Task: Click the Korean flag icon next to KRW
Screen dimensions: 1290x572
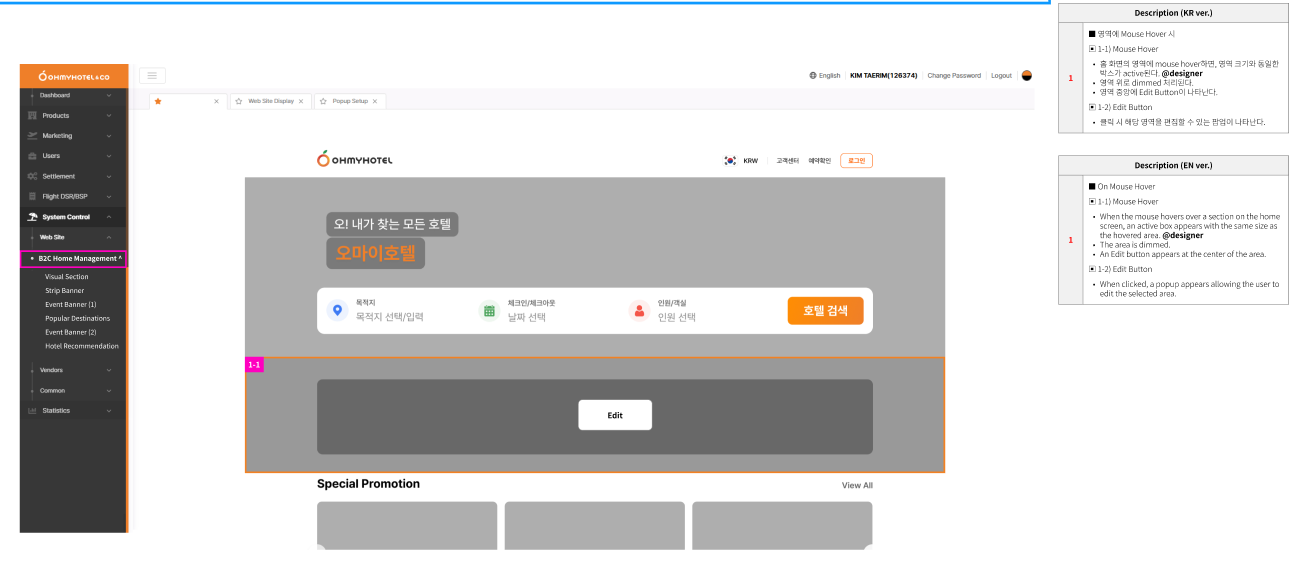Action: 730,160
